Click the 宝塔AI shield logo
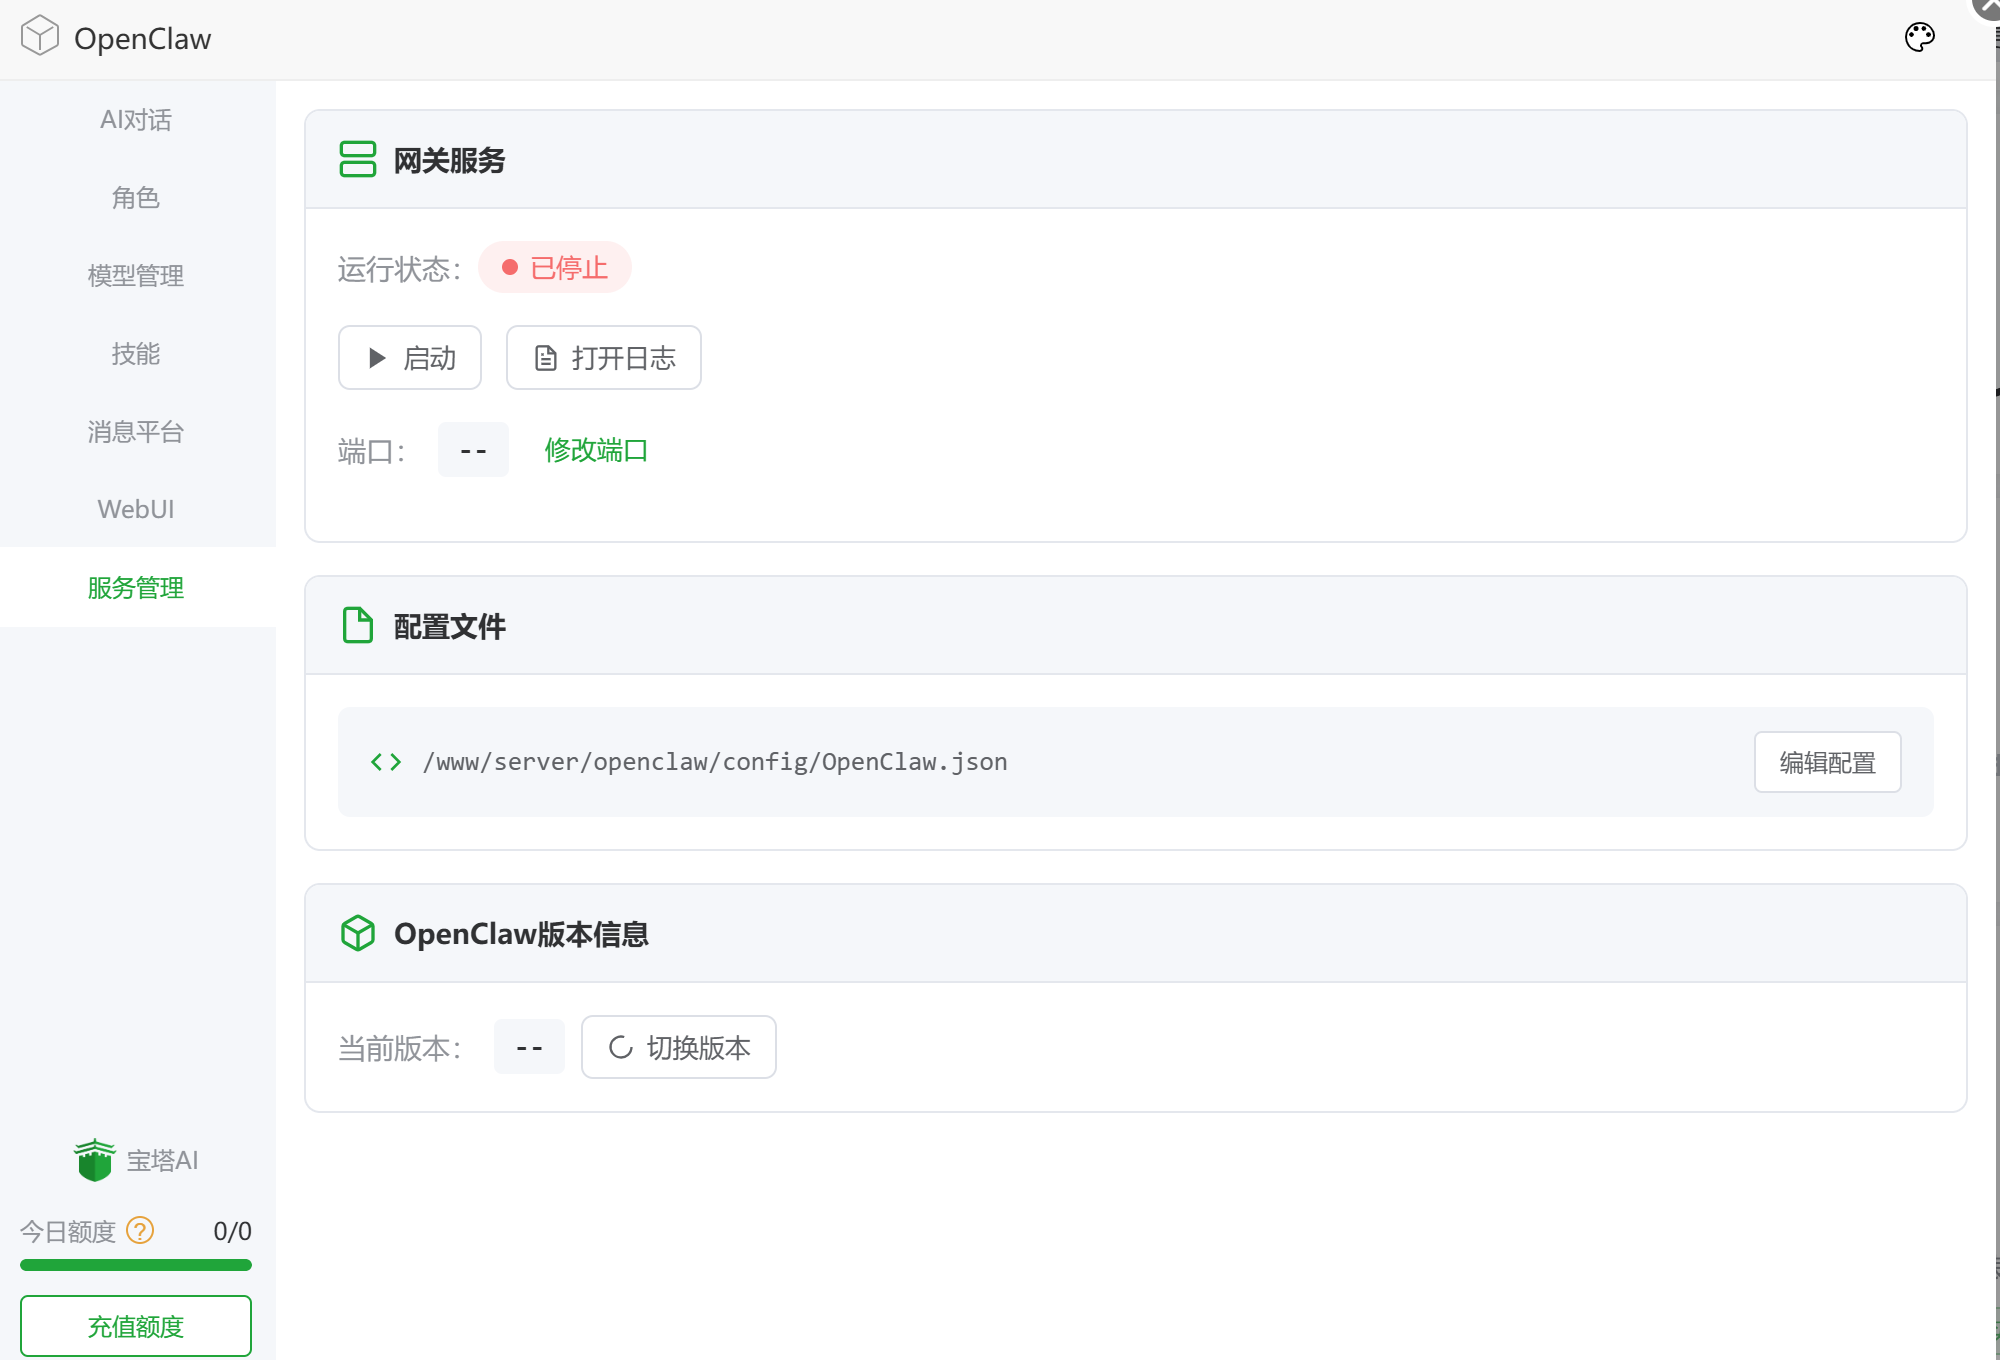 point(95,1160)
